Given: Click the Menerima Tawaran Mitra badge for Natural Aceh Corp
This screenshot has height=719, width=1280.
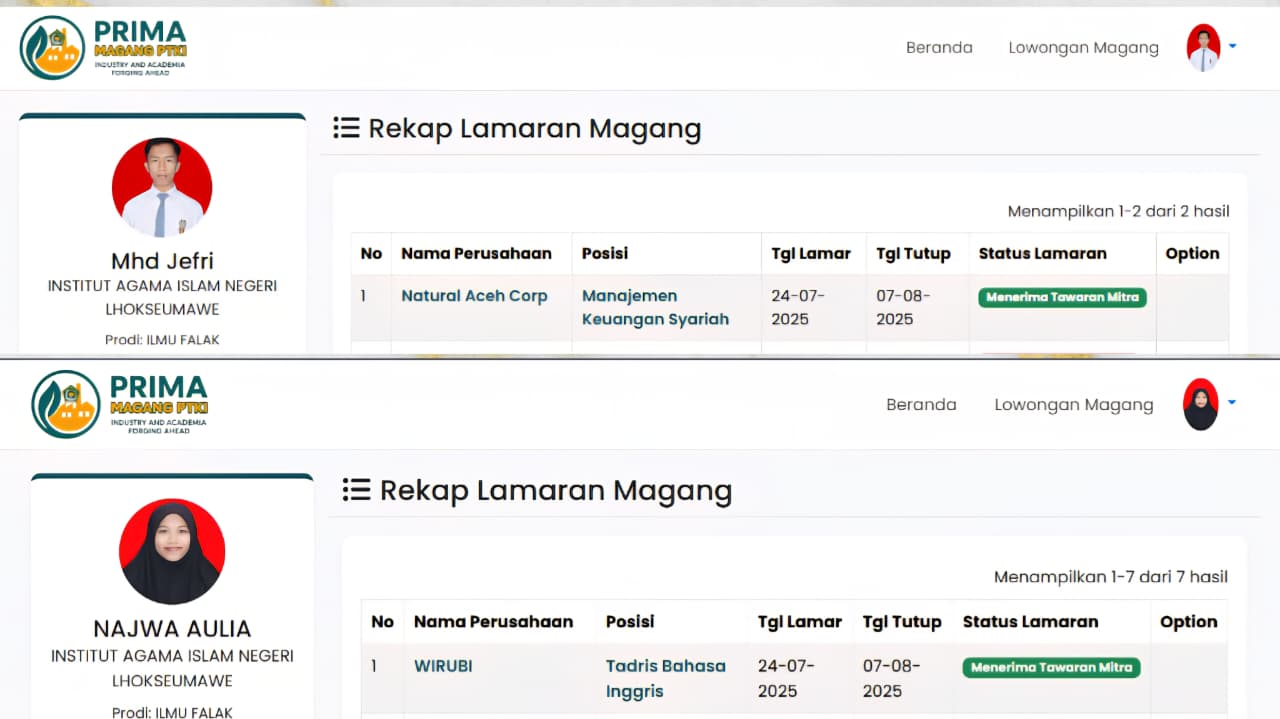Looking at the screenshot, I should coord(1062,297).
